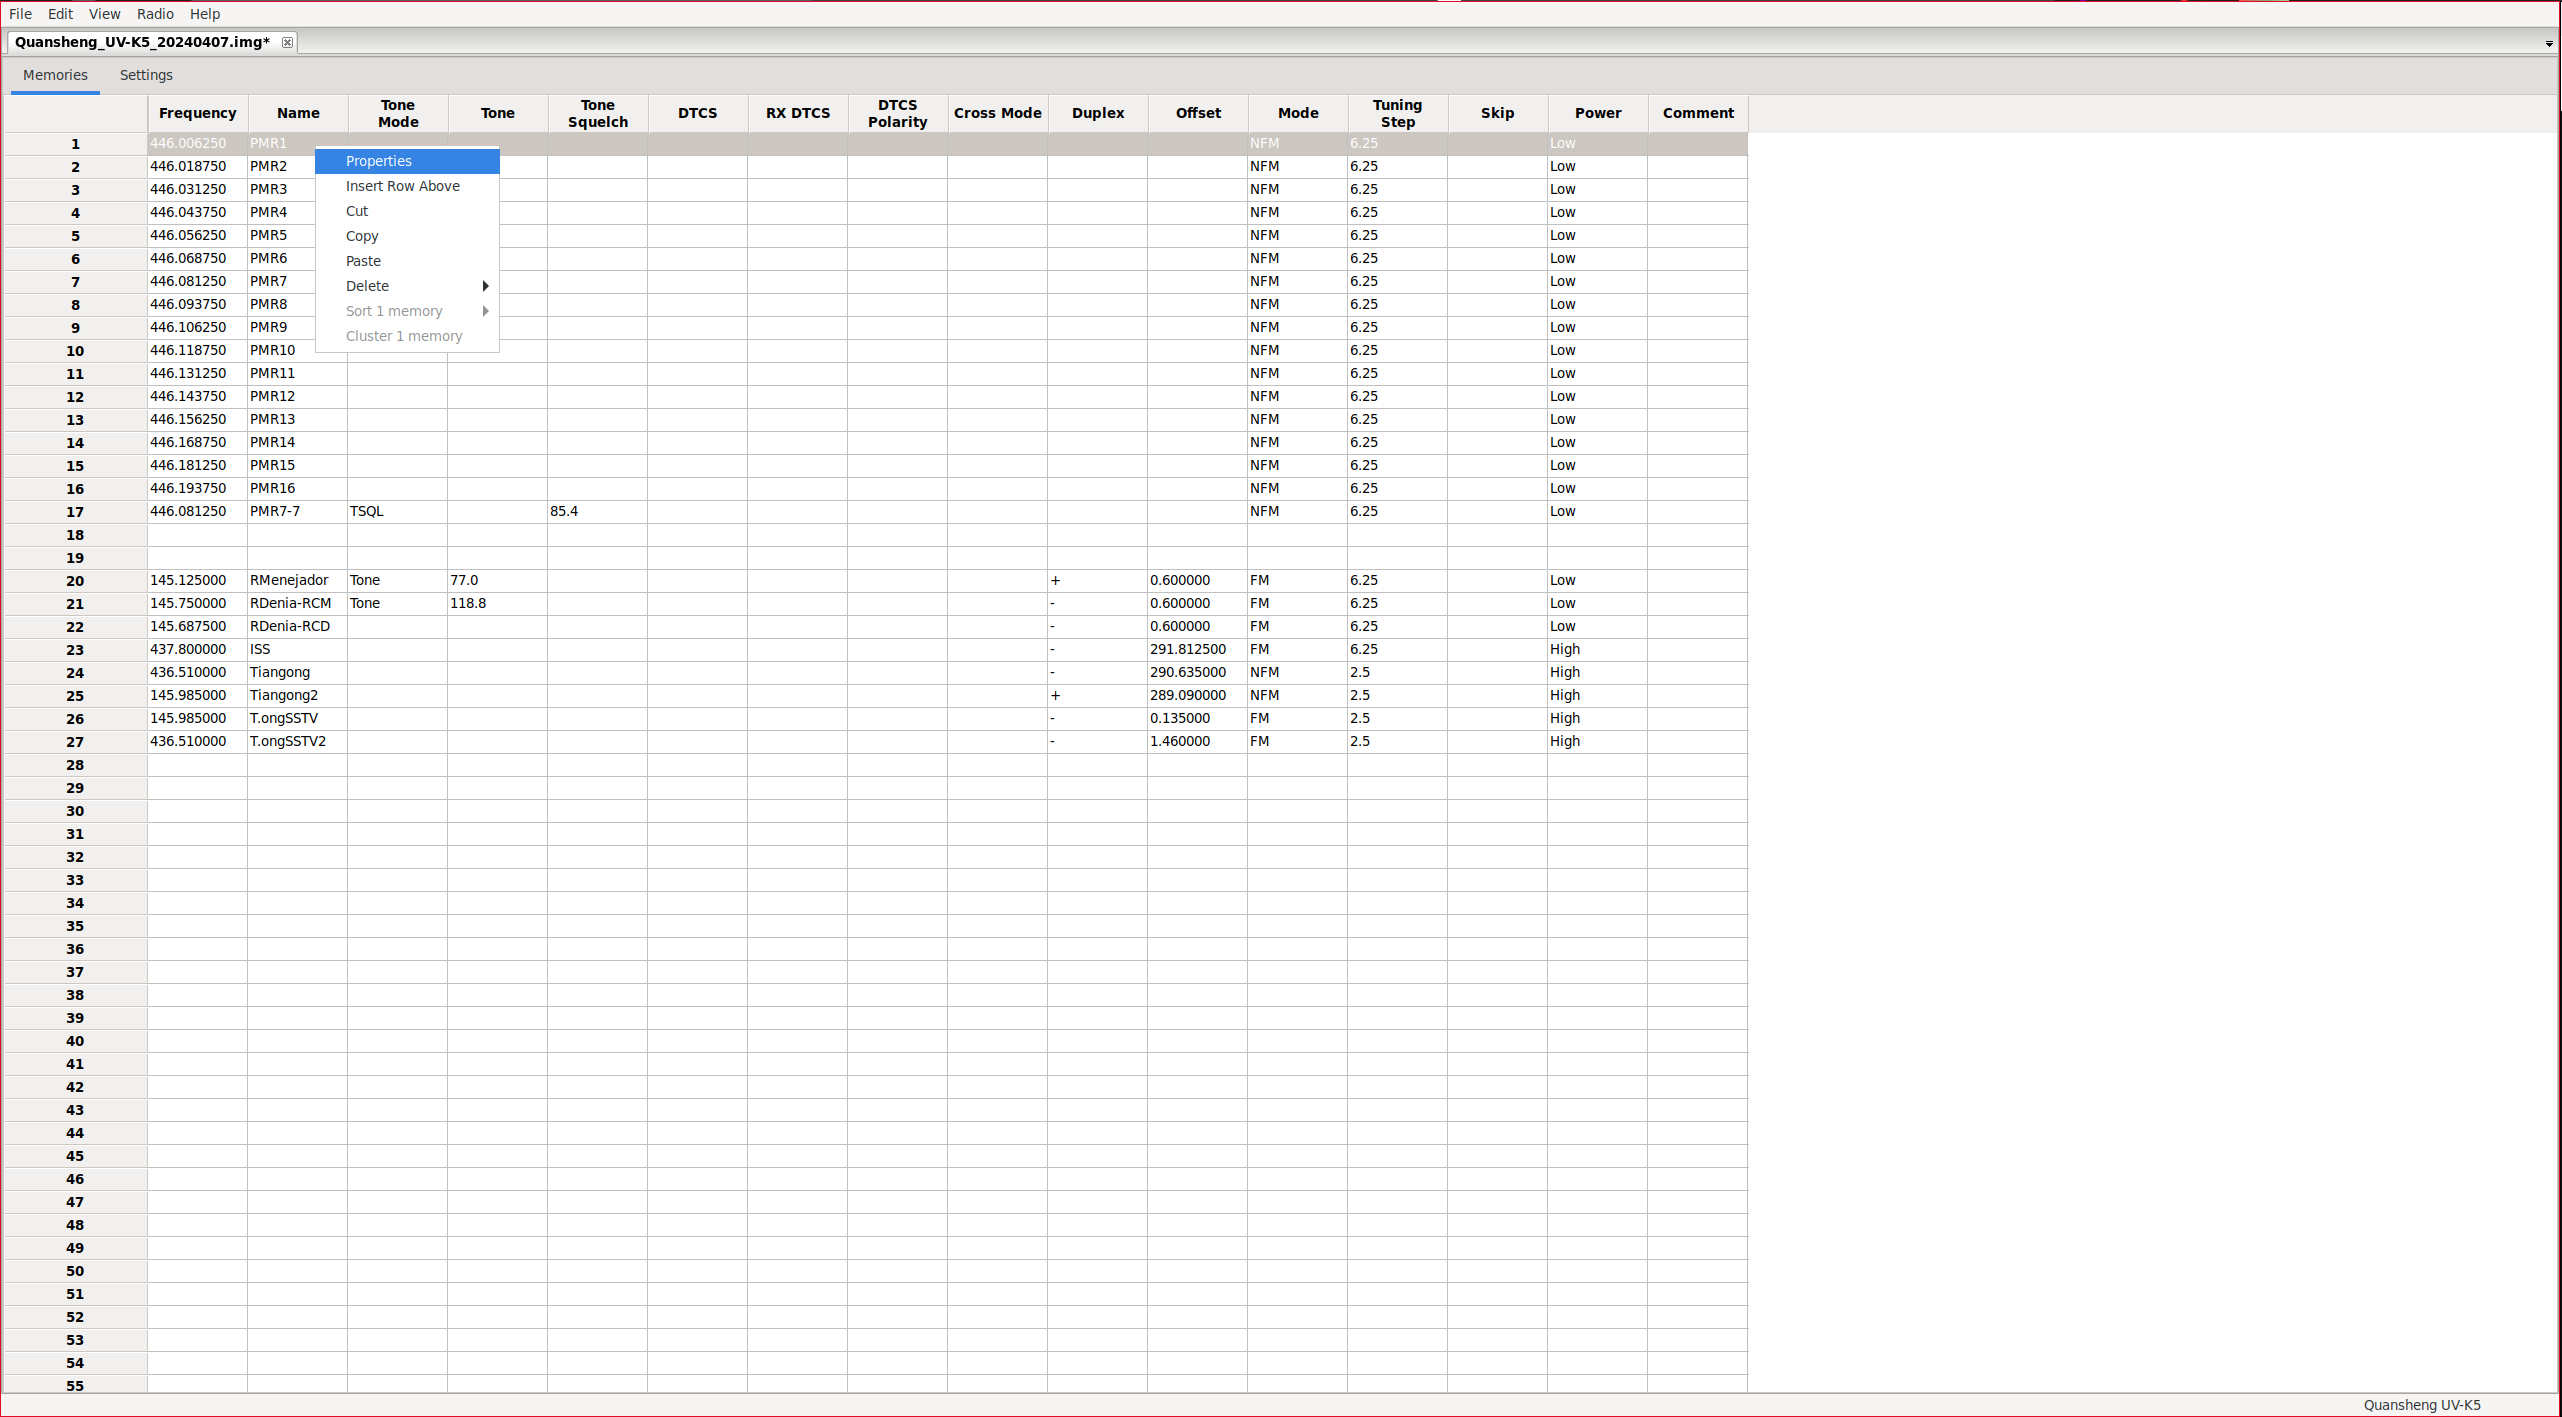
Task: Open the Radio menu
Action: click(x=155, y=14)
